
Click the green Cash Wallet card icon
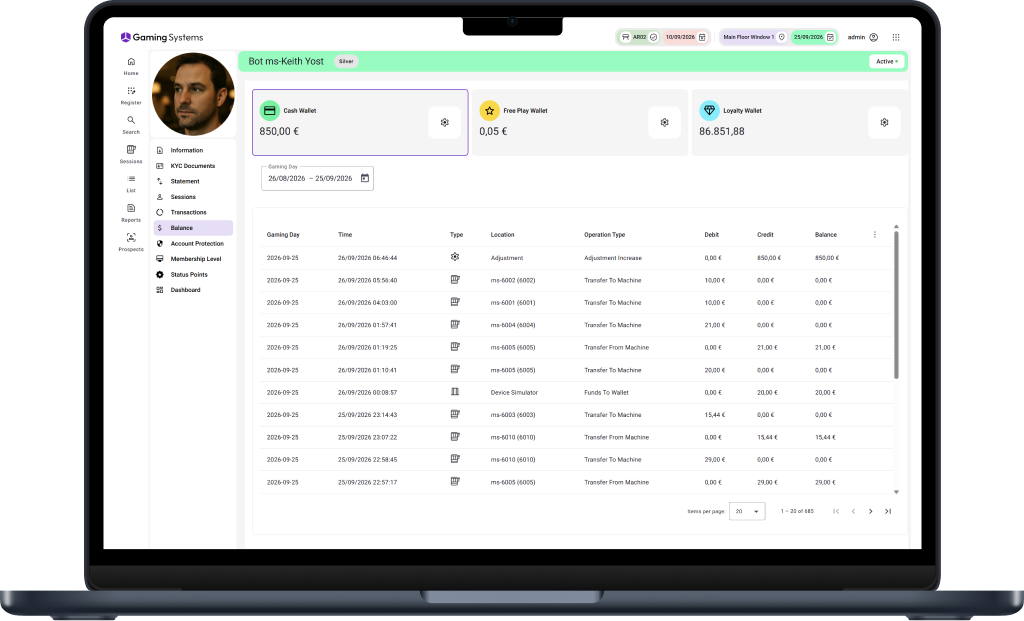[270, 110]
